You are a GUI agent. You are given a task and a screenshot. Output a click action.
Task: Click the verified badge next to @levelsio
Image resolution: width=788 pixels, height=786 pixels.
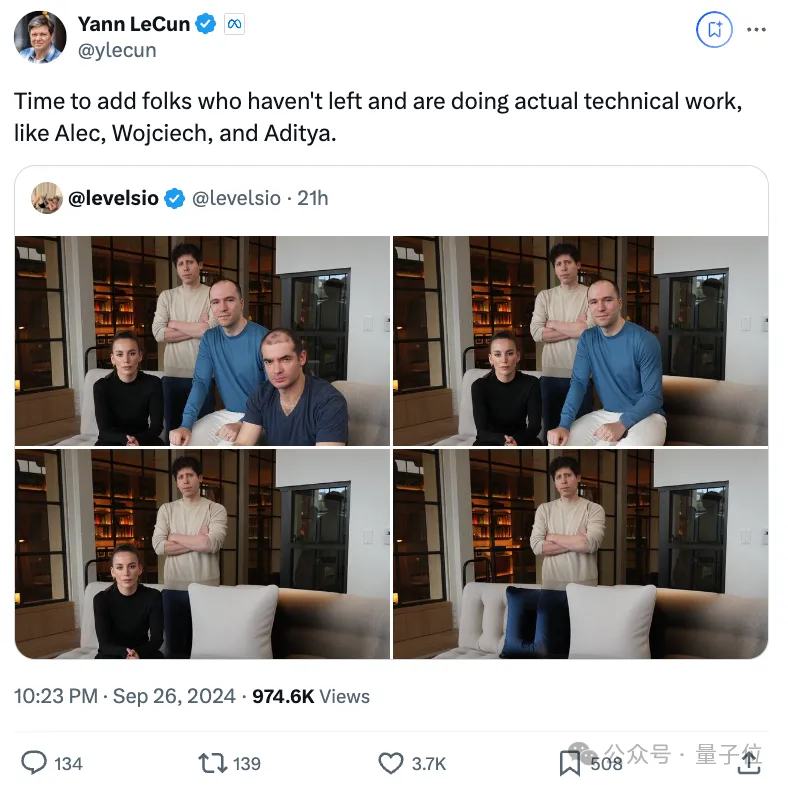pyautogui.click(x=174, y=198)
